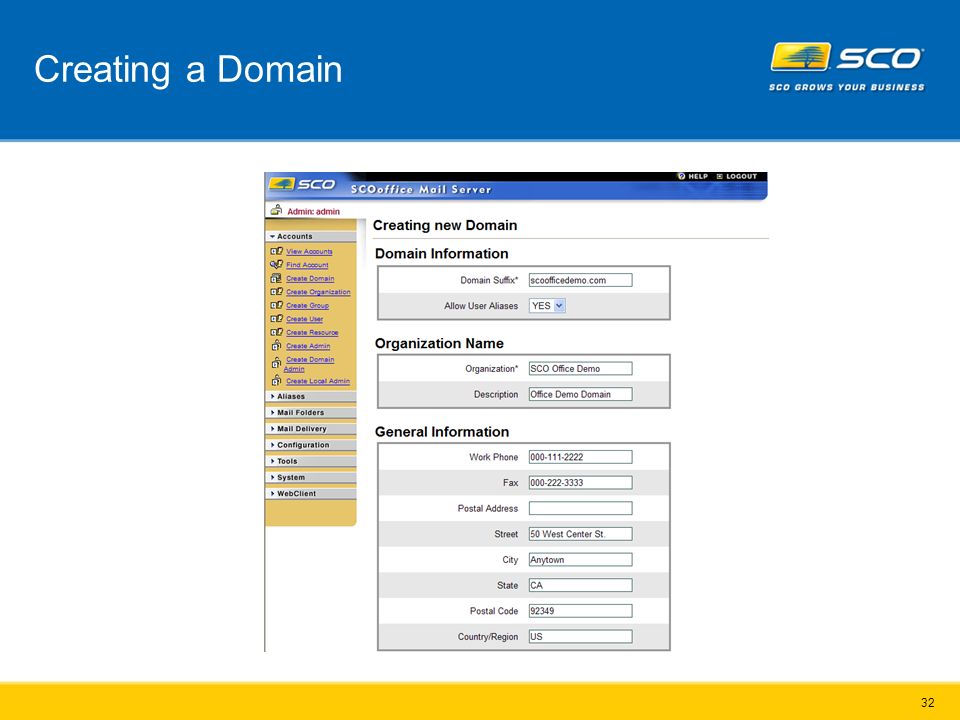Image resolution: width=960 pixels, height=720 pixels.
Task: Click the HELP text in top bar
Action: point(698,176)
